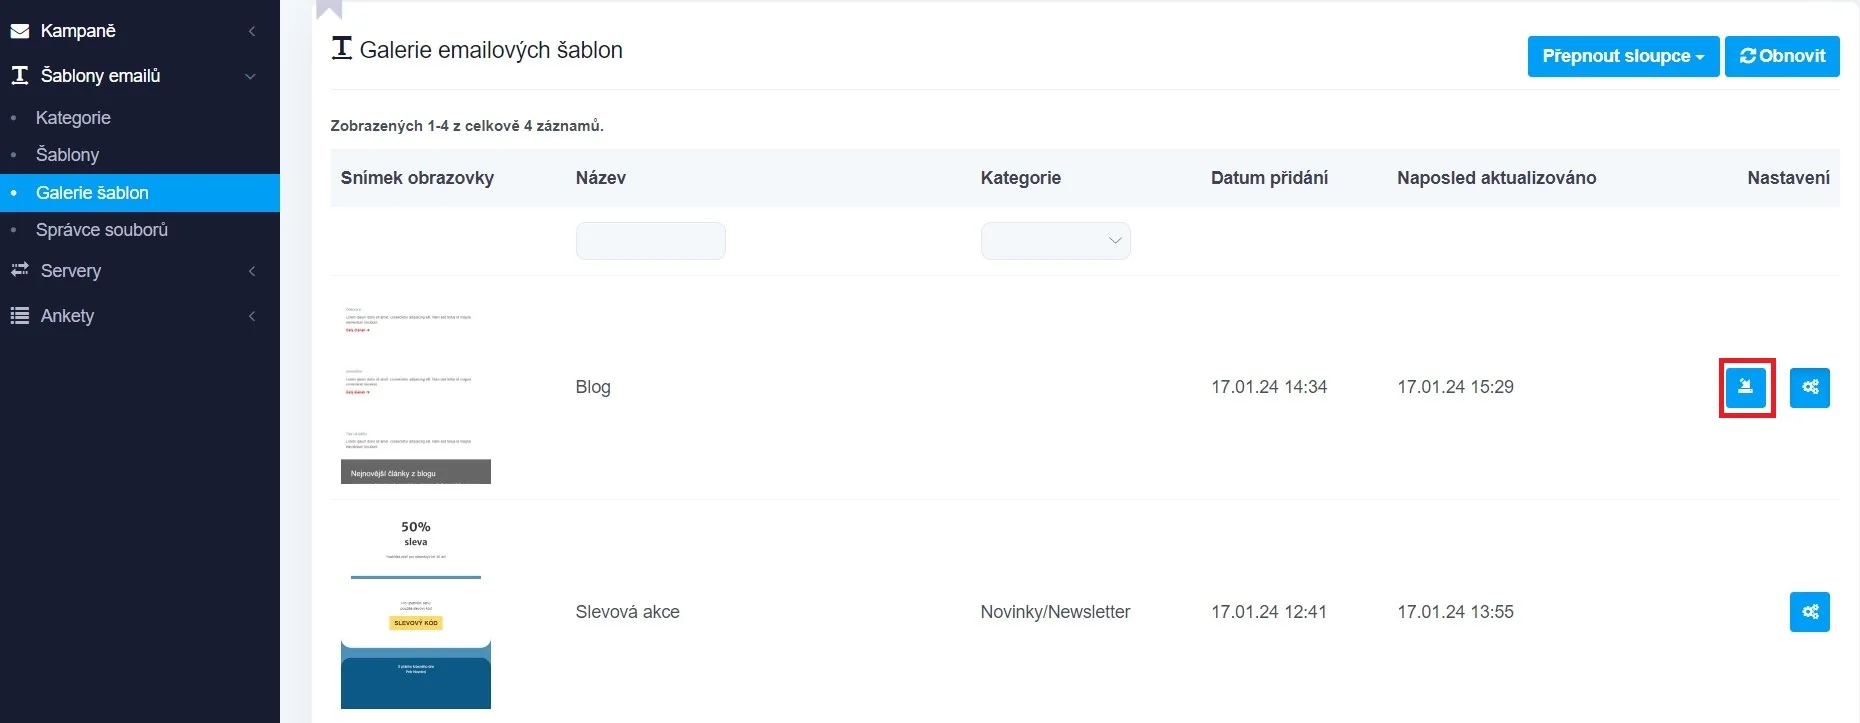The height and width of the screenshot is (723, 1860).
Task: Expand the Ankety menu chevron
Action: [252, 316]
